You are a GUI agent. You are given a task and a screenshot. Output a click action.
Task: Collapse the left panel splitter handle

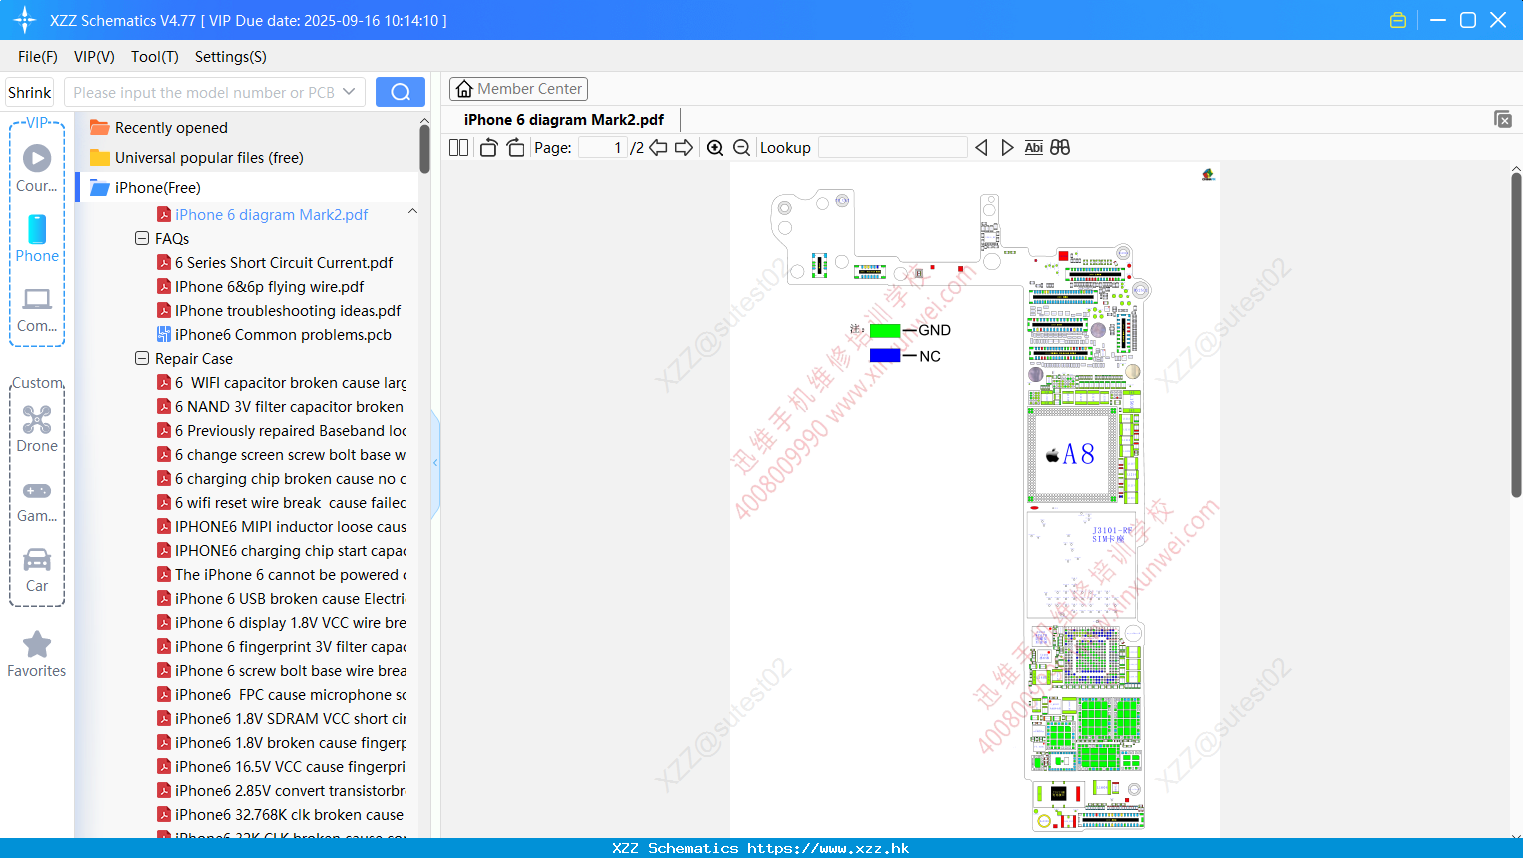tap(435, 463)
